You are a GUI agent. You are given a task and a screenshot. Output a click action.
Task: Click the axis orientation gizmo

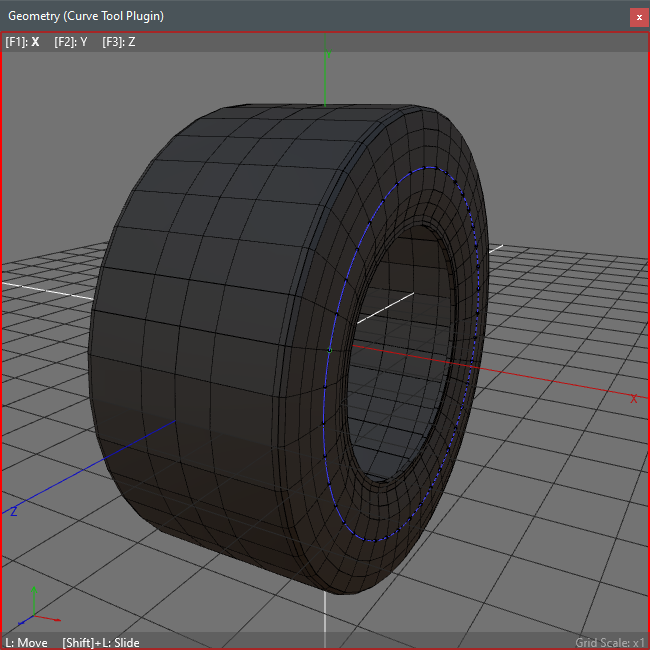coord(37,606)
